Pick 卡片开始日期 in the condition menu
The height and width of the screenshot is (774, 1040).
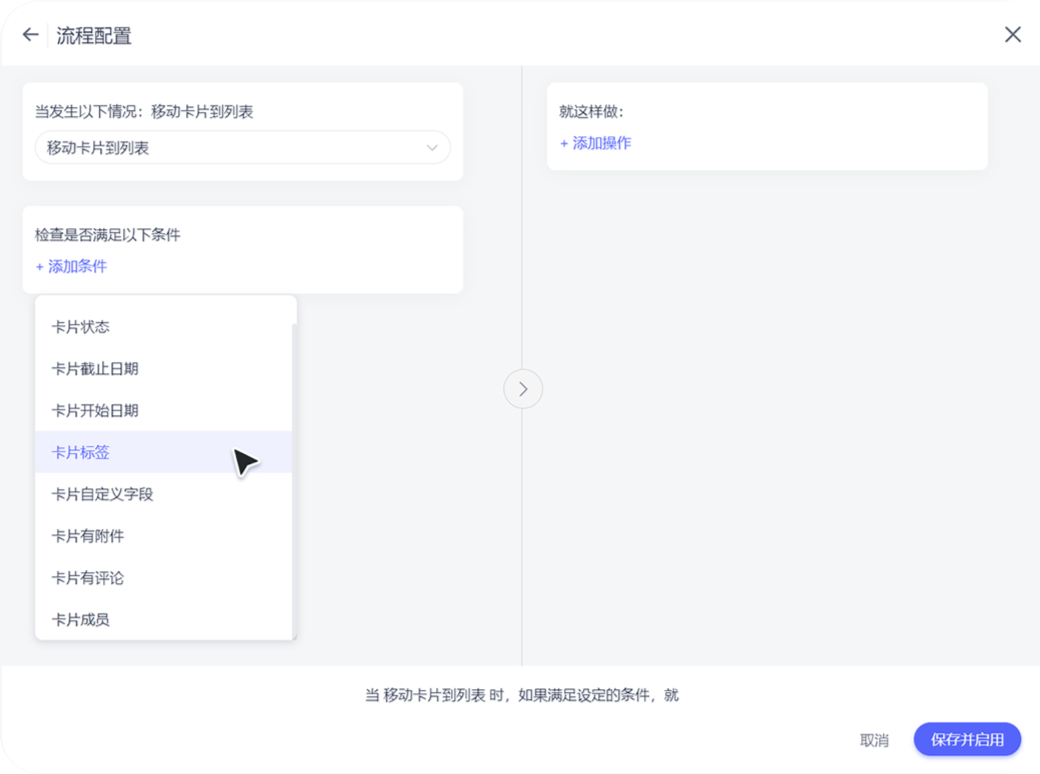95,411
